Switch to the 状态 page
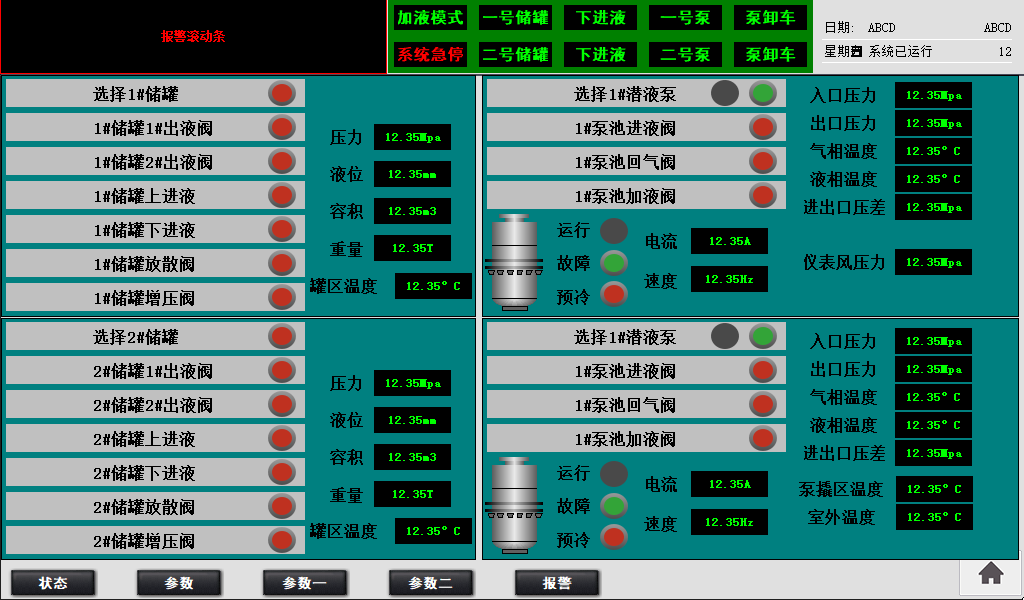Image resolution: width=1024 pixels, height=600 pixels. pos(53,583)
